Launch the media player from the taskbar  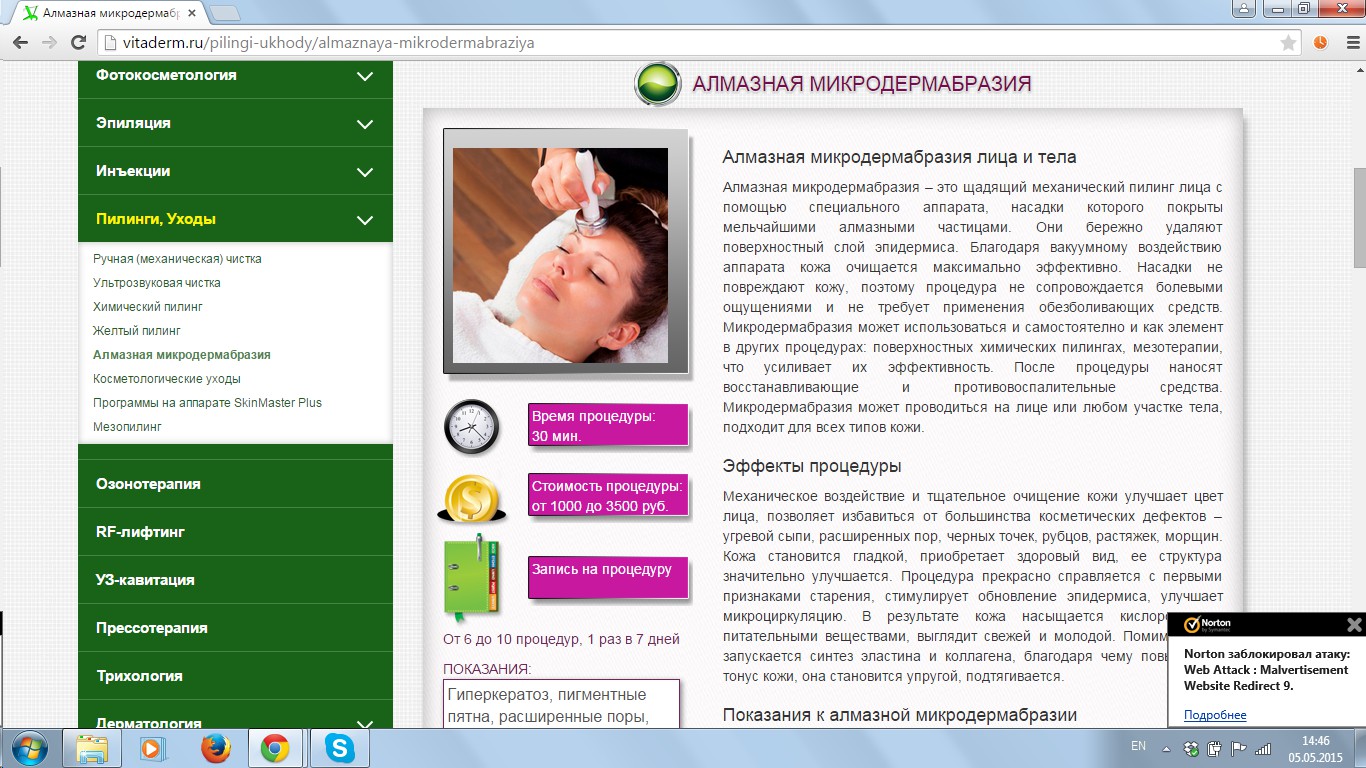(153, 748)
